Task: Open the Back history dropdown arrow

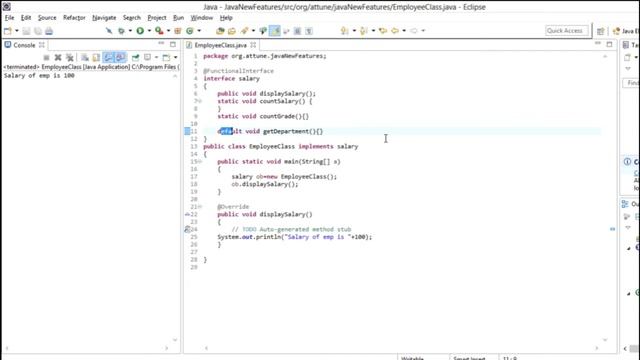Action: click(x=404, y=31)
